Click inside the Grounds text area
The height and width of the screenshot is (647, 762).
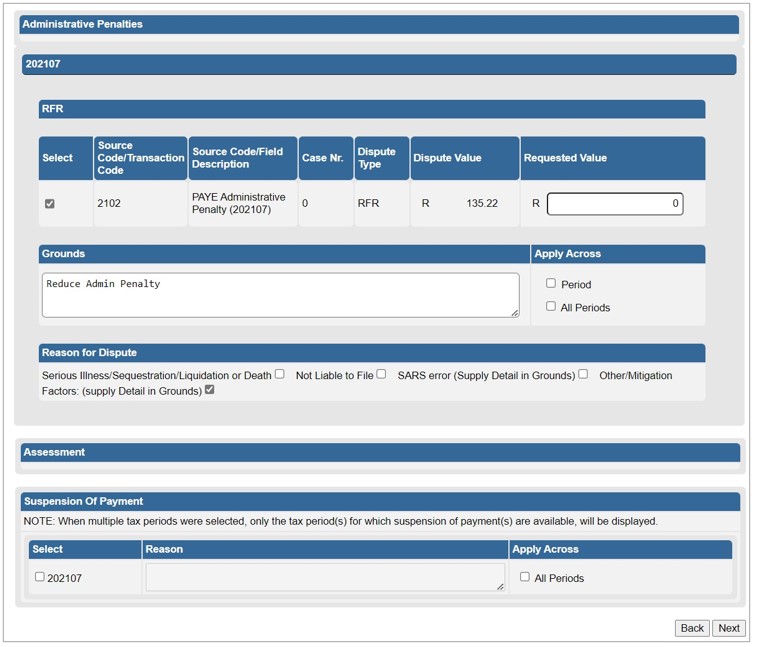click(280, 295)
